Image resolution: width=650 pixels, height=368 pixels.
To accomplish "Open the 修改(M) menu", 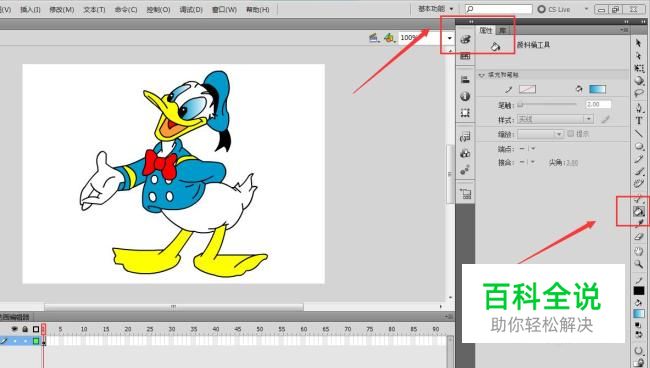I will 62,9.
